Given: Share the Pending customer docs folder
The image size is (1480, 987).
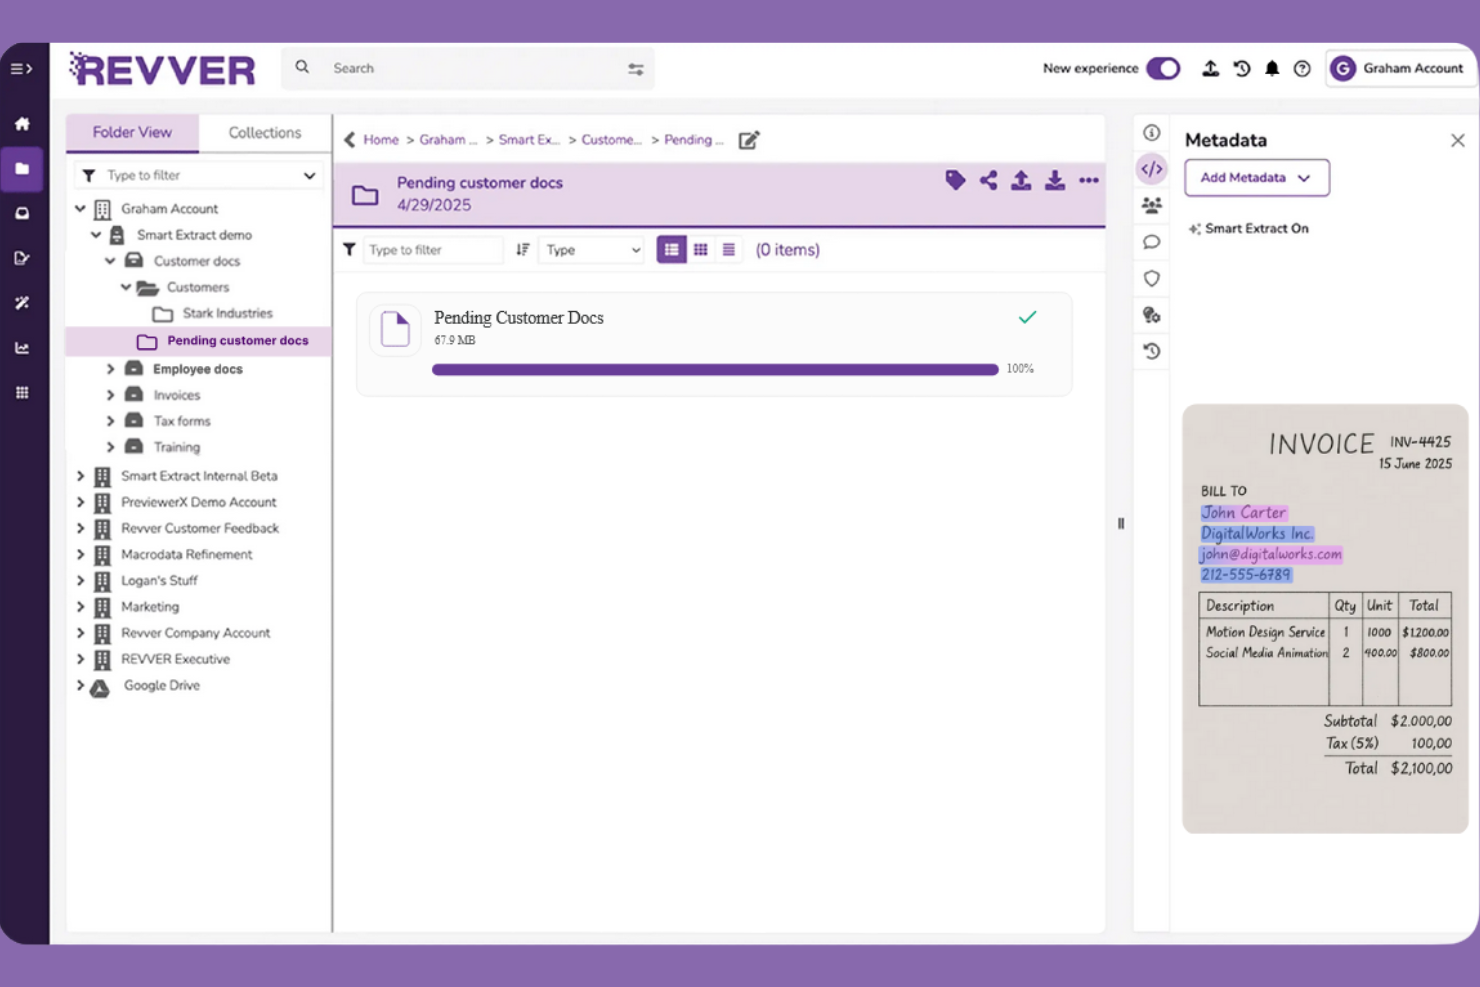Looking at the screenshot, I should [988, 180].
